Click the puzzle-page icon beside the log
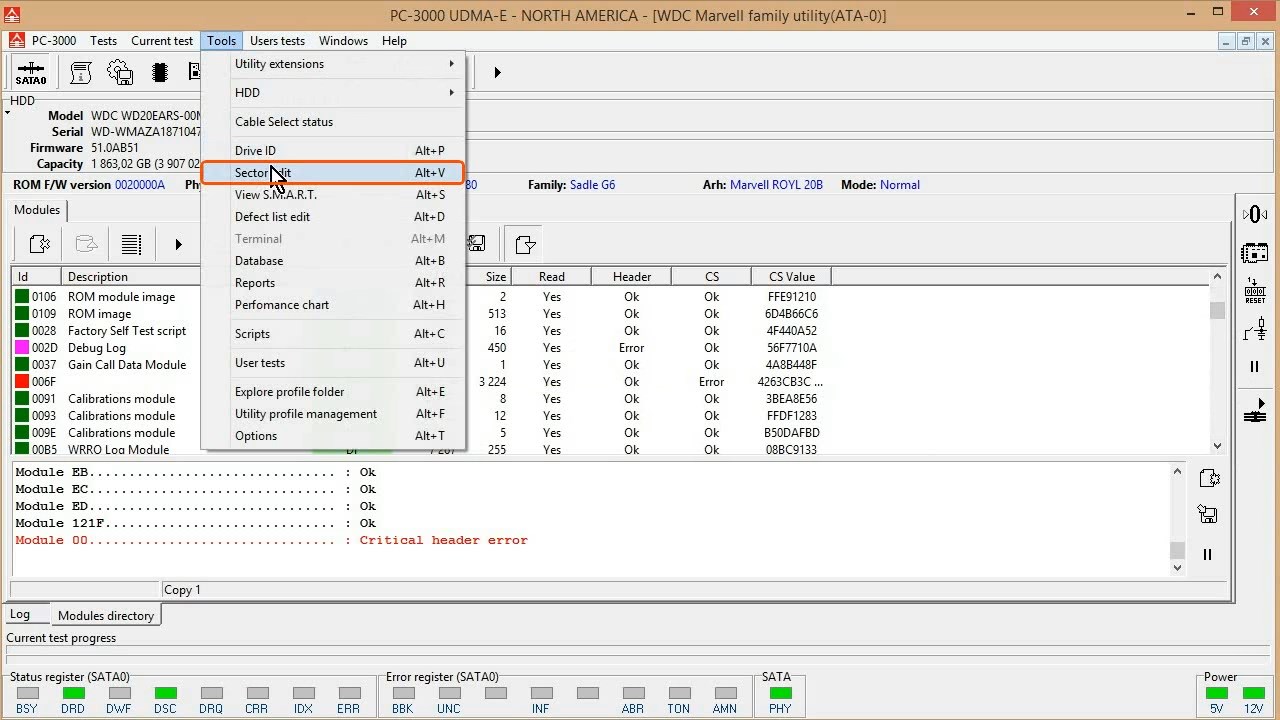 [1208, 478]
